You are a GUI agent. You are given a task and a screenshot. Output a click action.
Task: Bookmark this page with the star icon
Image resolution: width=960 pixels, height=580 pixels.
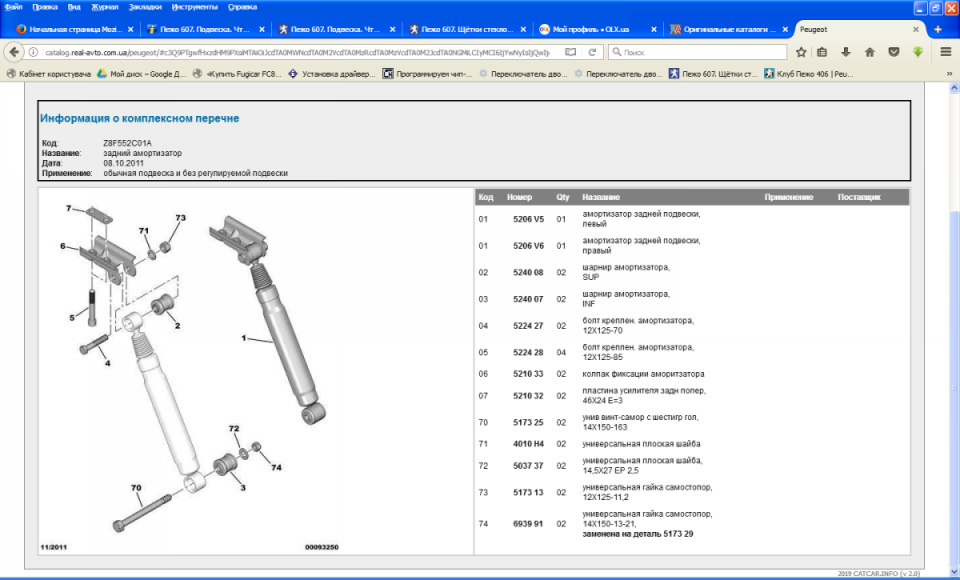(801, 51)
